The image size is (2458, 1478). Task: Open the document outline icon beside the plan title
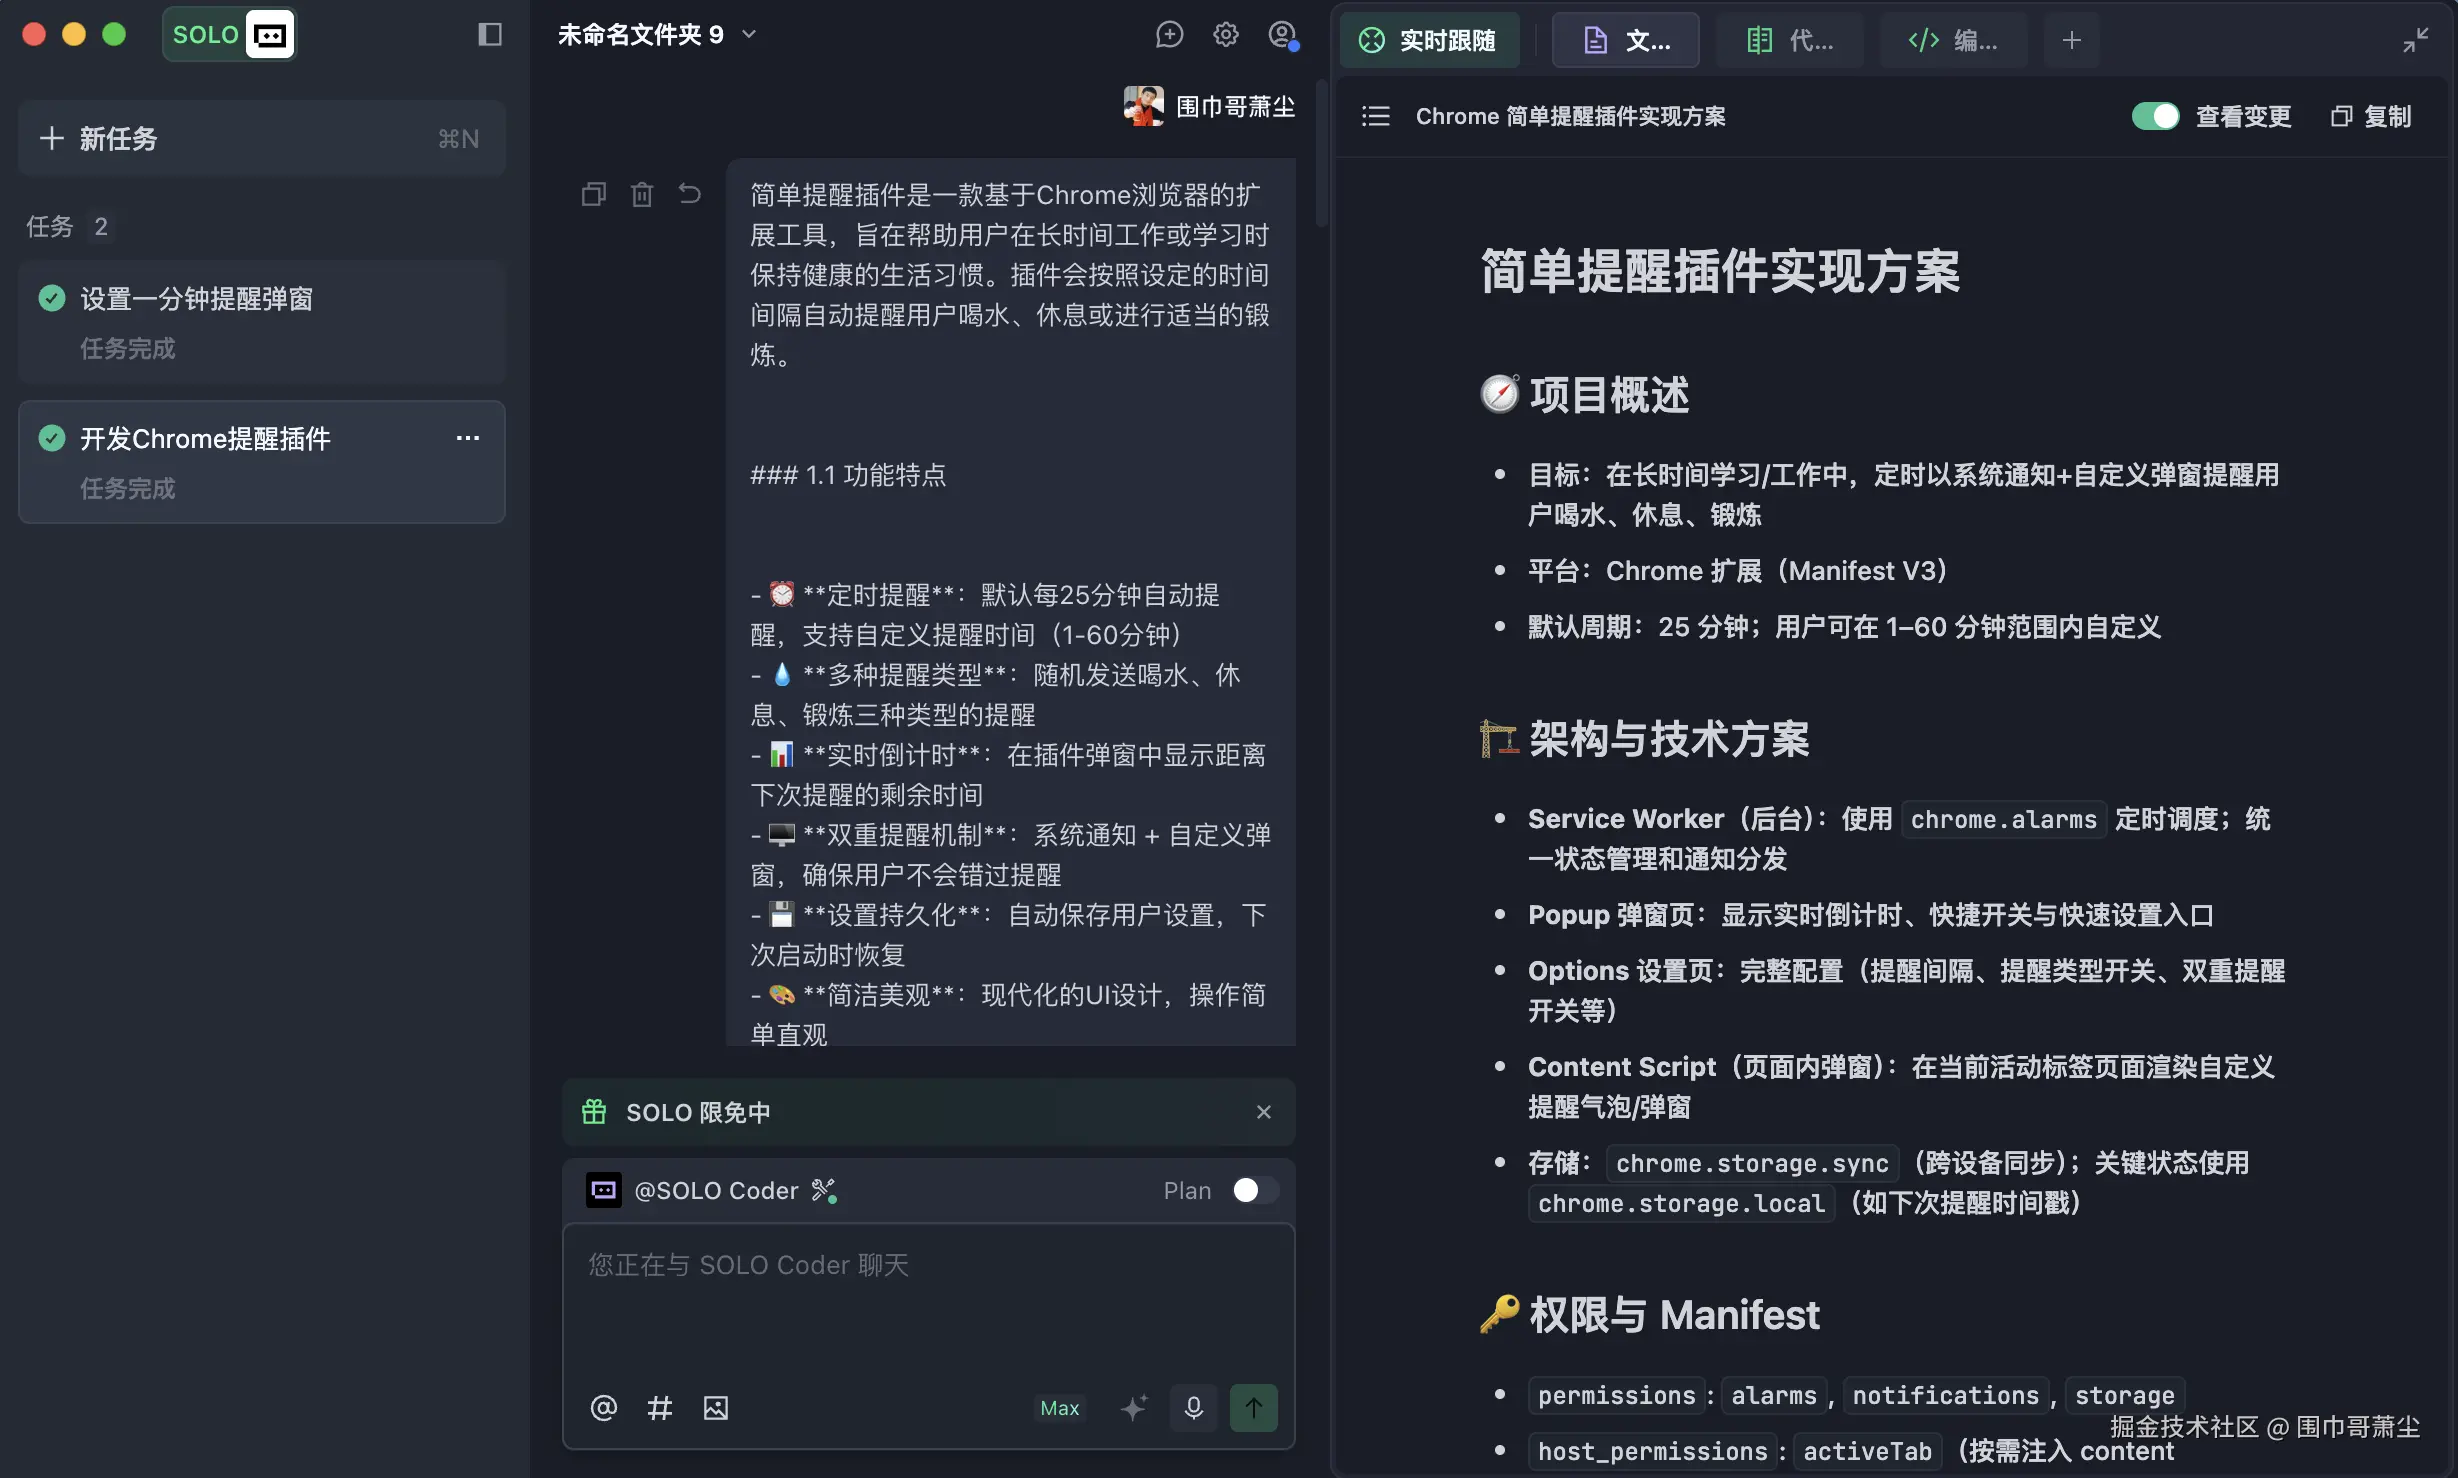click(x=1375, y=116)
